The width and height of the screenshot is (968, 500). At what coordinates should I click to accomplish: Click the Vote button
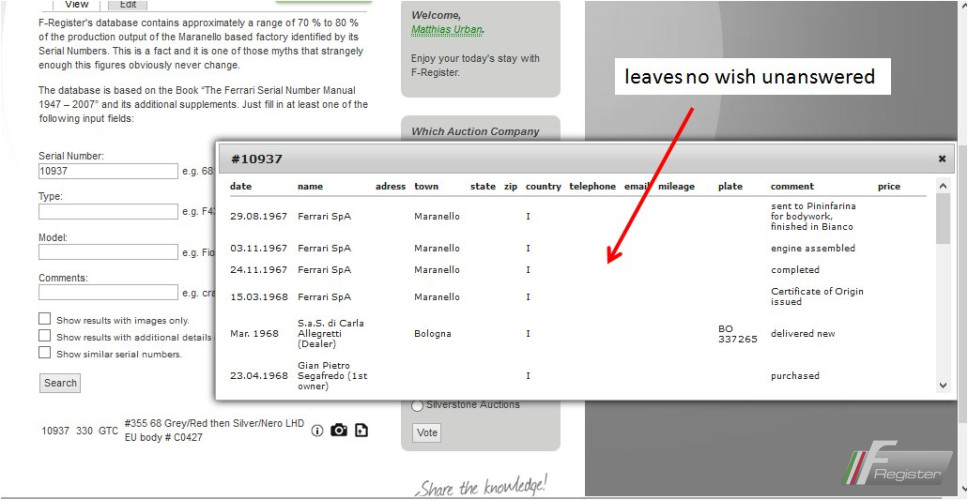pyautogui.click(x=427, y=433)
